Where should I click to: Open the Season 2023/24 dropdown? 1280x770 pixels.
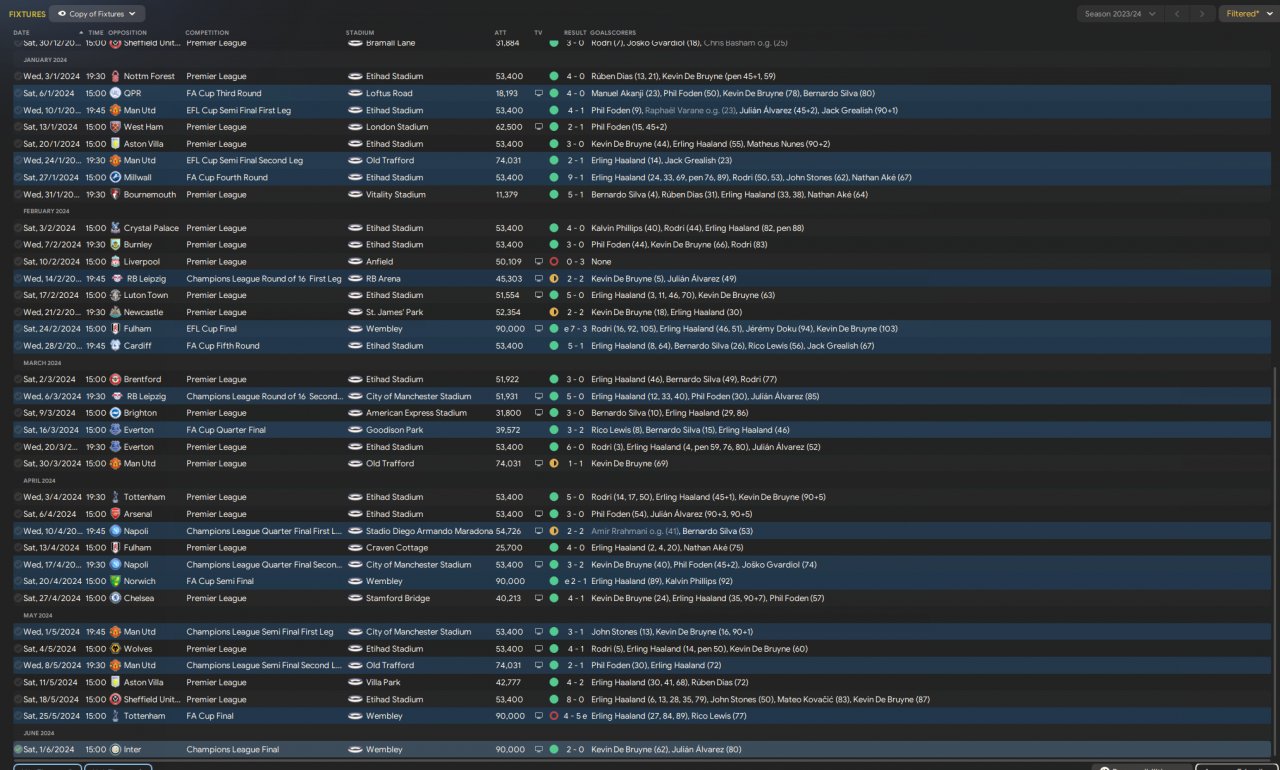[1119, 14]
